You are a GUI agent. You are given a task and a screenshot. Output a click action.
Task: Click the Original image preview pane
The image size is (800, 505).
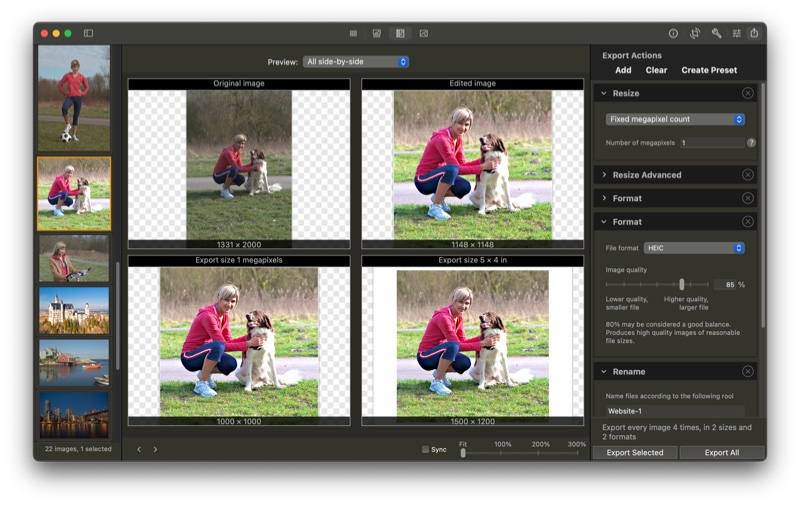(239, 164)
